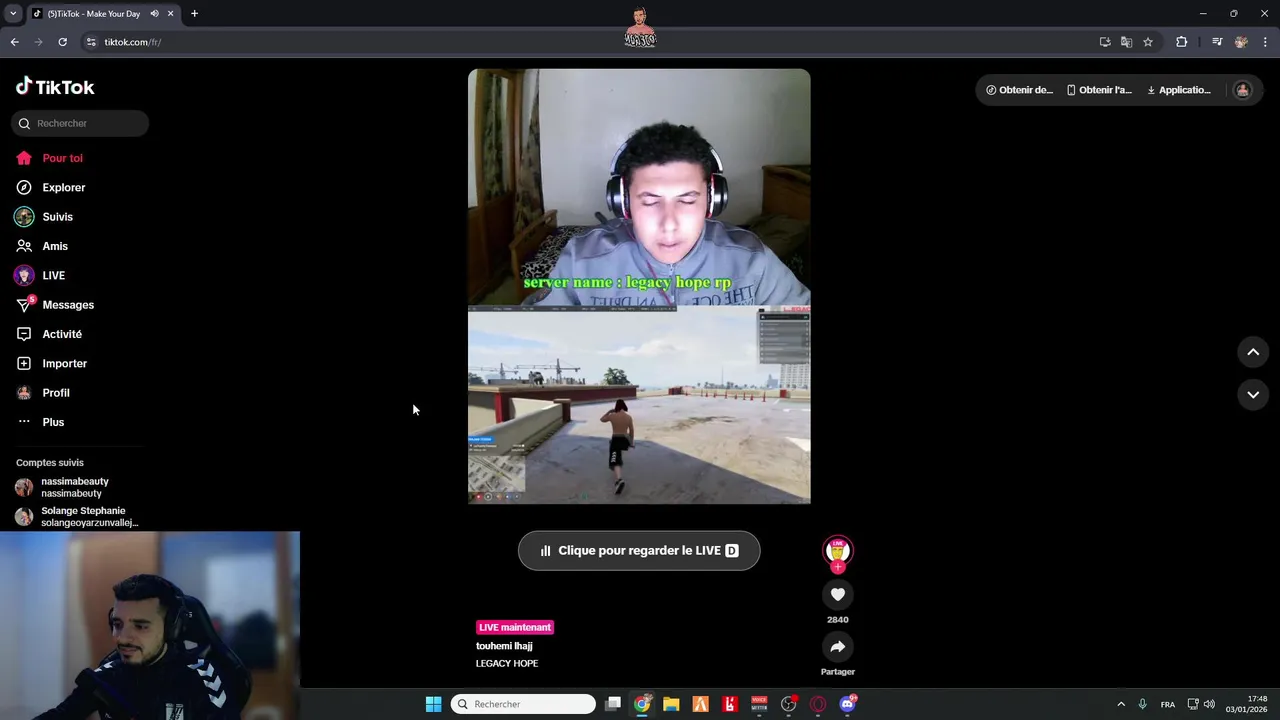Open Discord from the taskbar
The height and width of the screenshot is (720, 1280).
pyautogui.click(x=848, y=704)
